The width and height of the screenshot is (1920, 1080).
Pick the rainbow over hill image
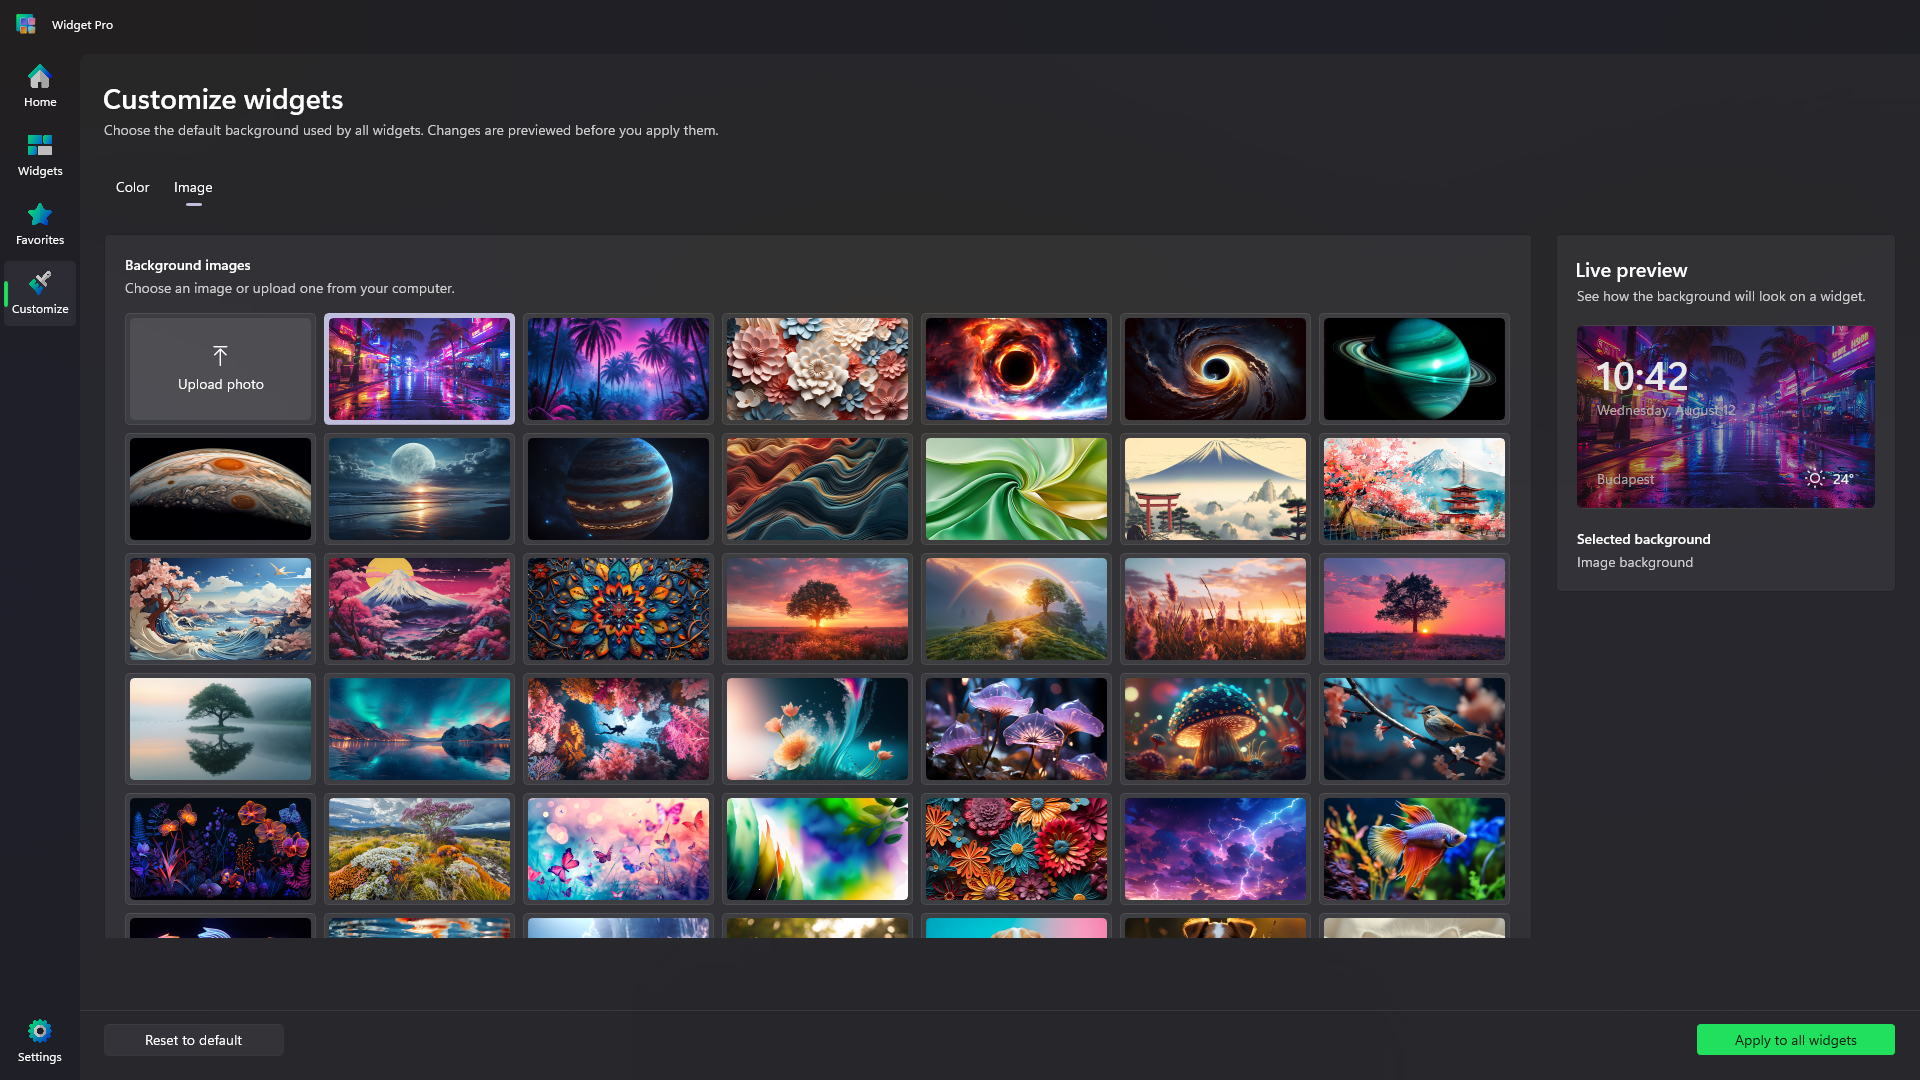(1016, 609)
